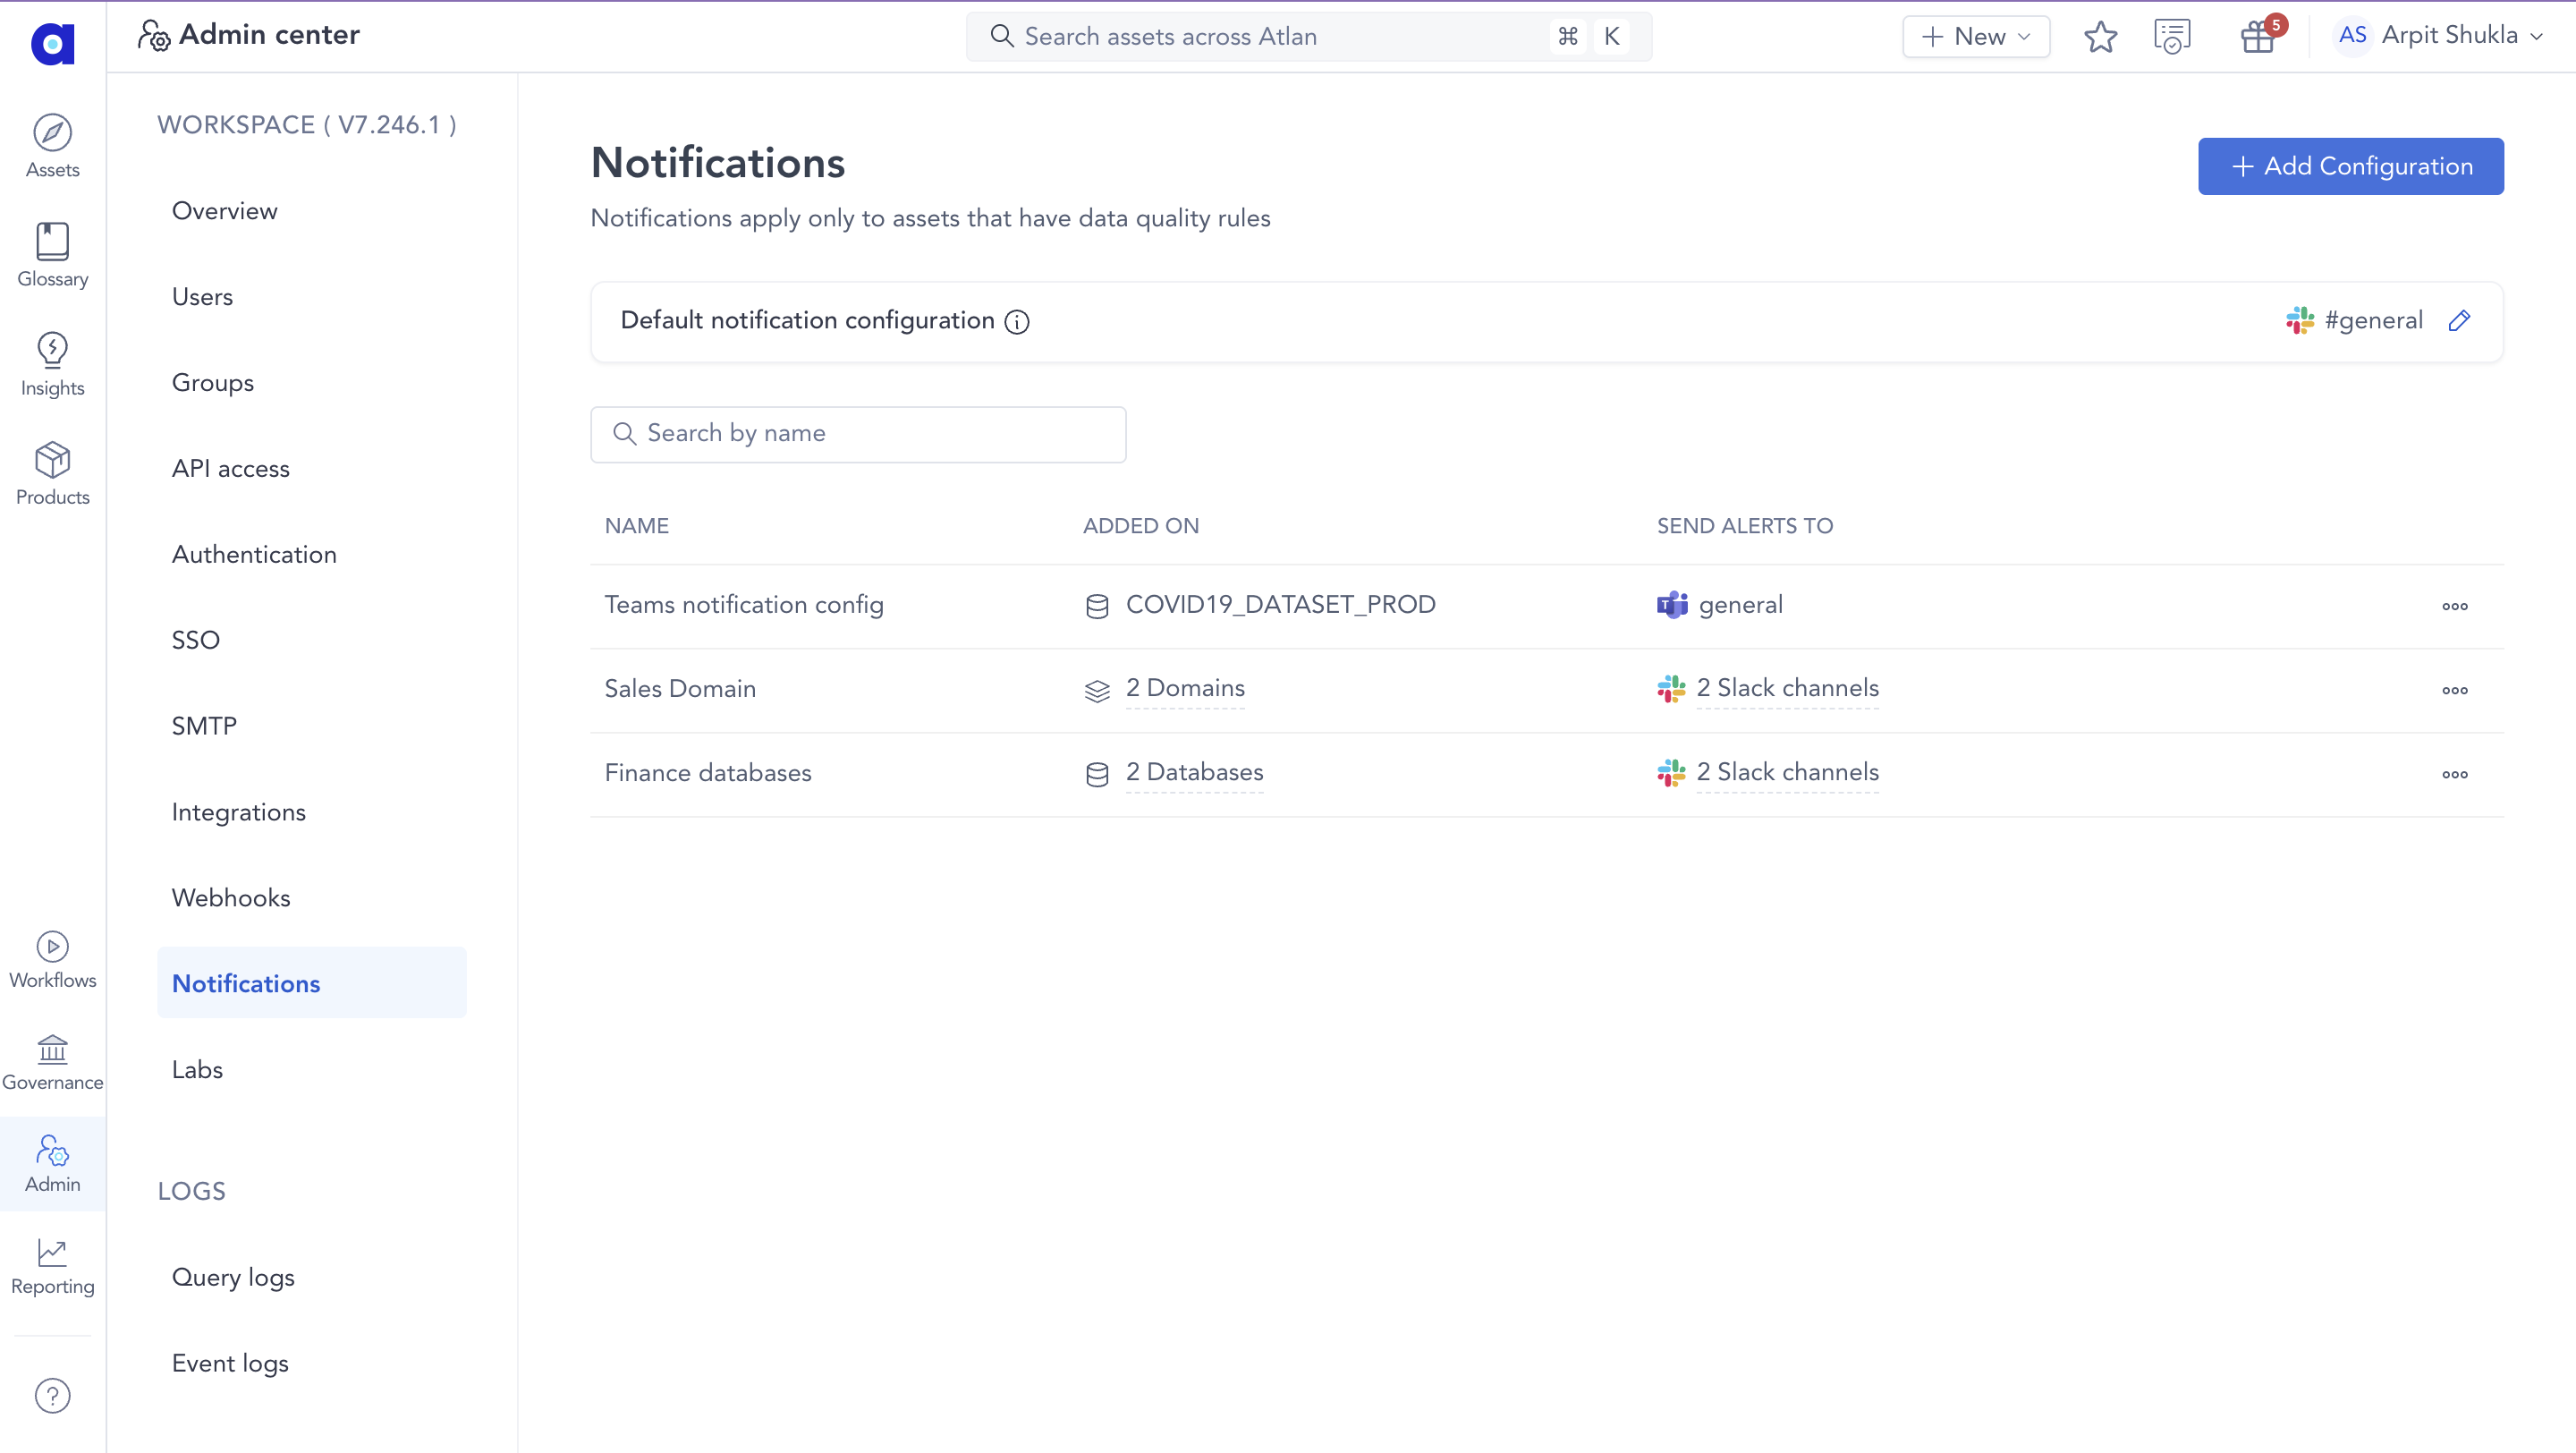Select Webhooks in workspace menu

tap(231, 897)
